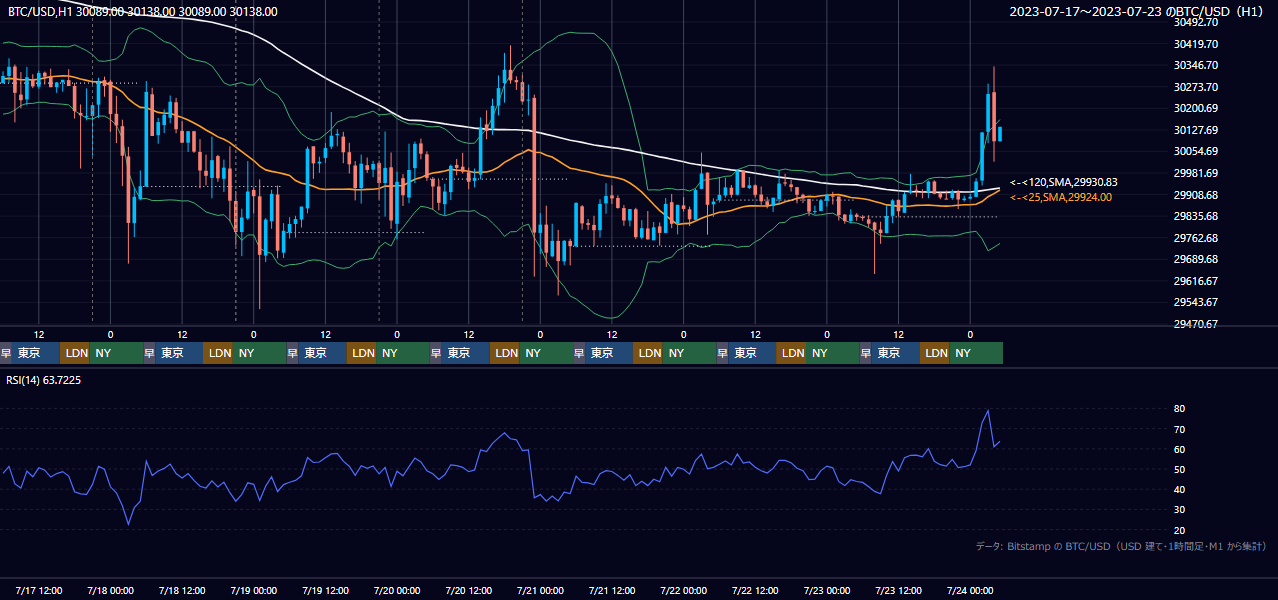Click the RSI line's lowest dip near 20
1278x600 pixels.
(128, 523)
